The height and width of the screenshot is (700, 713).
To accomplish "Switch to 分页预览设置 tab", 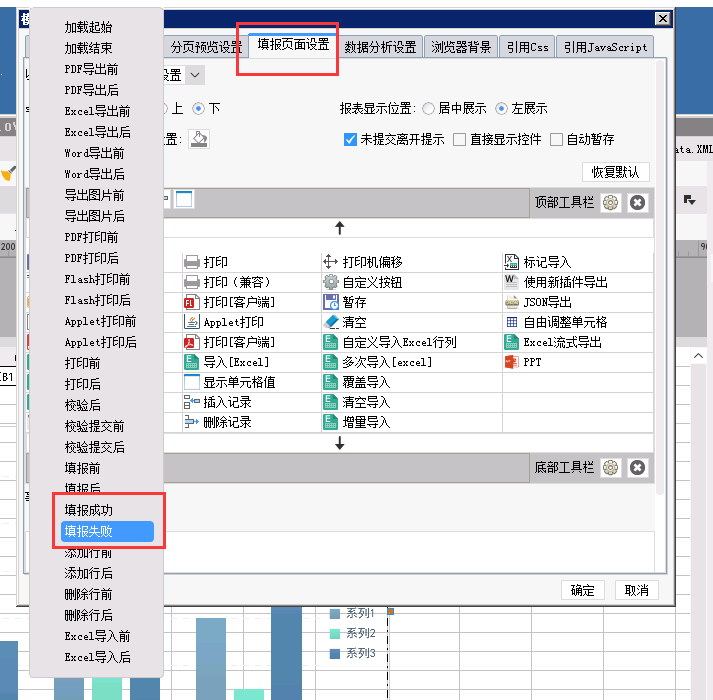I will point(206,47).
